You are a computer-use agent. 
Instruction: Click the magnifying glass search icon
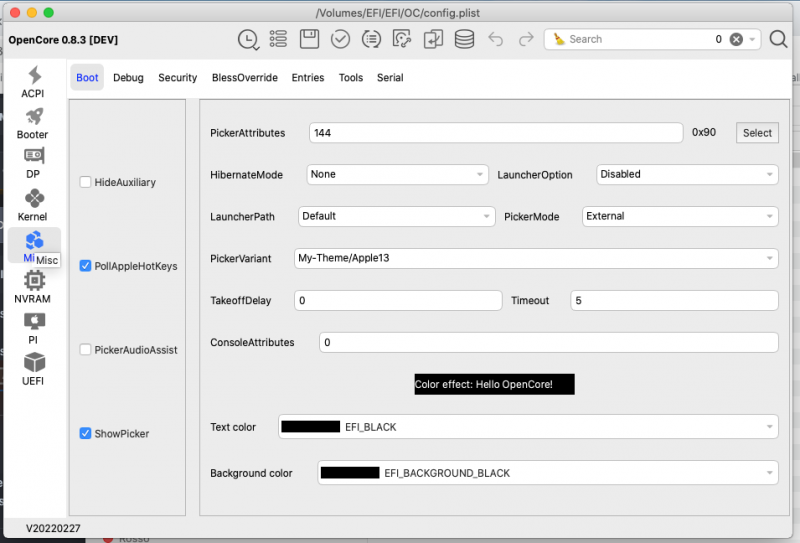[x=778, y=39]
